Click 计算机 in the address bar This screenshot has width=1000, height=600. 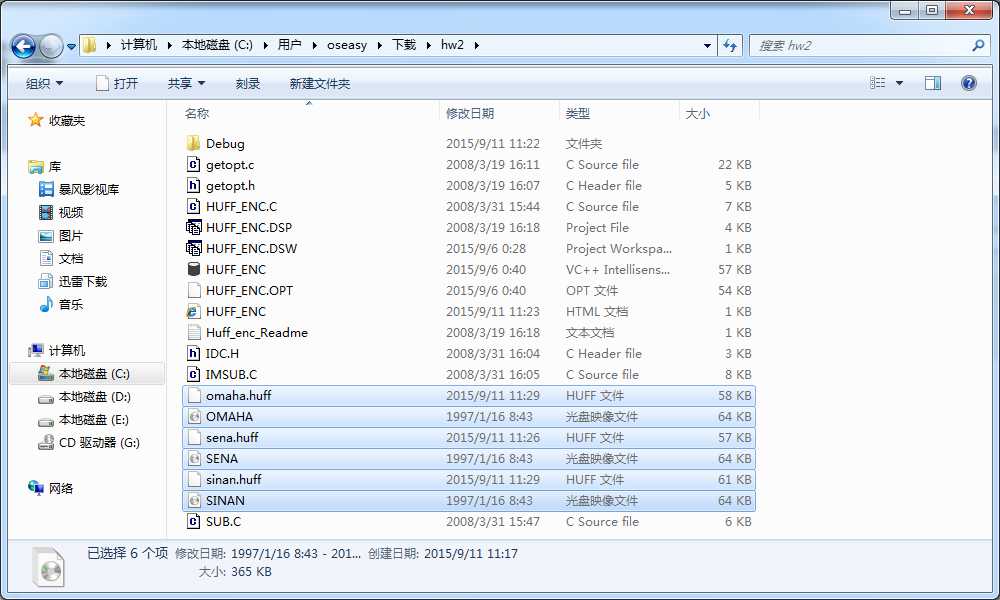point(138,45)
